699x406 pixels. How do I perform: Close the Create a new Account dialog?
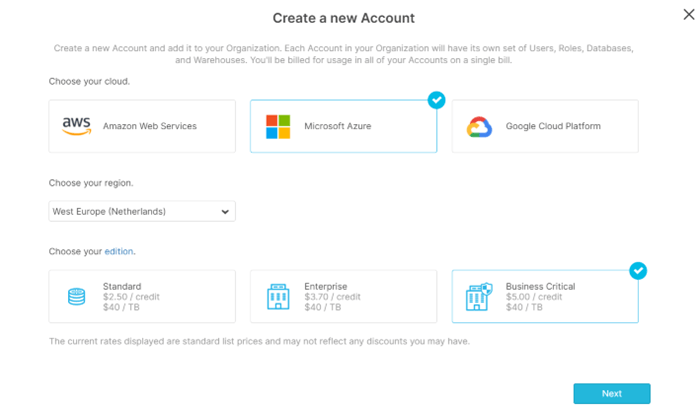pos(688,13)
